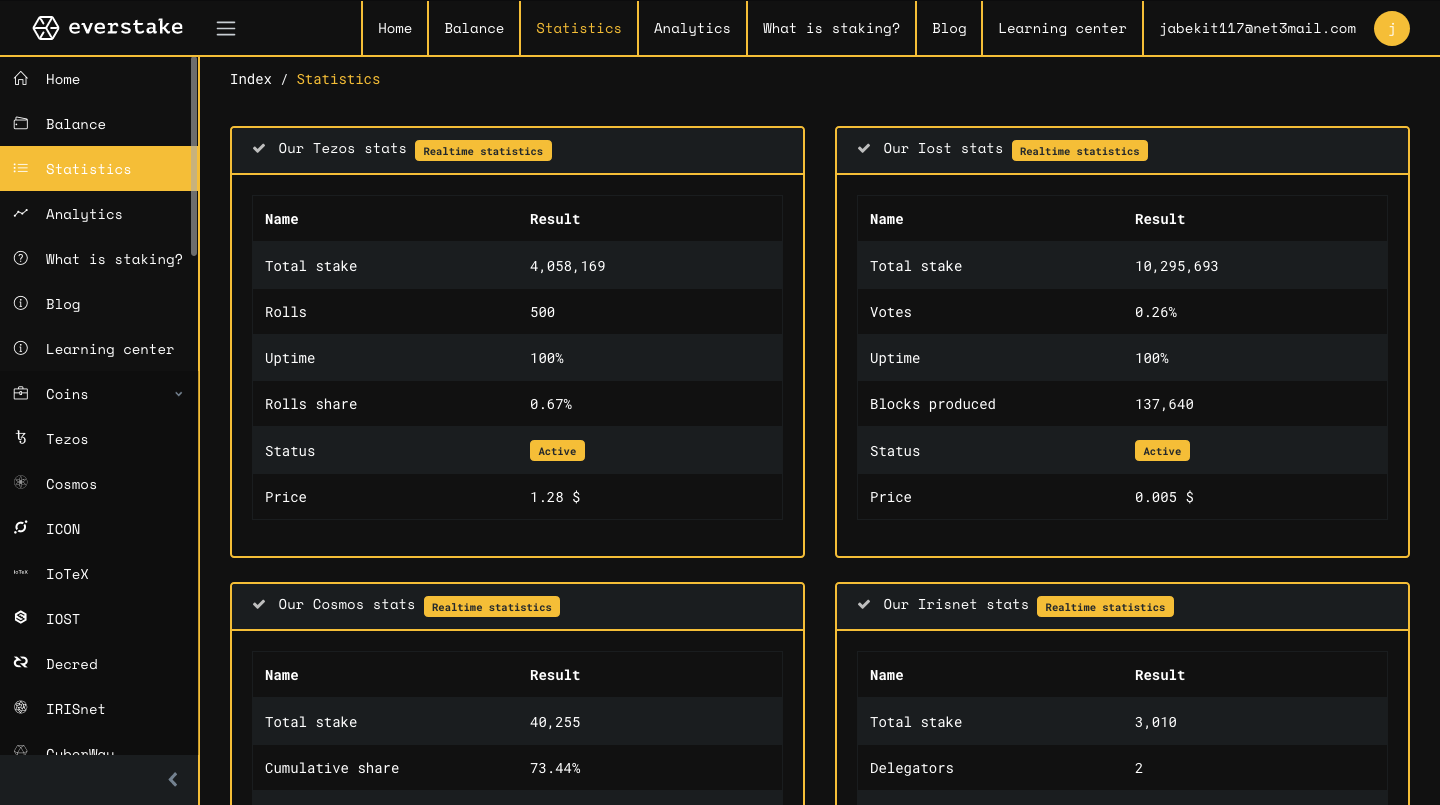Expand the Coins submenu arrow
Screen dimensions: 1440x805
click(x=179, y=394)
